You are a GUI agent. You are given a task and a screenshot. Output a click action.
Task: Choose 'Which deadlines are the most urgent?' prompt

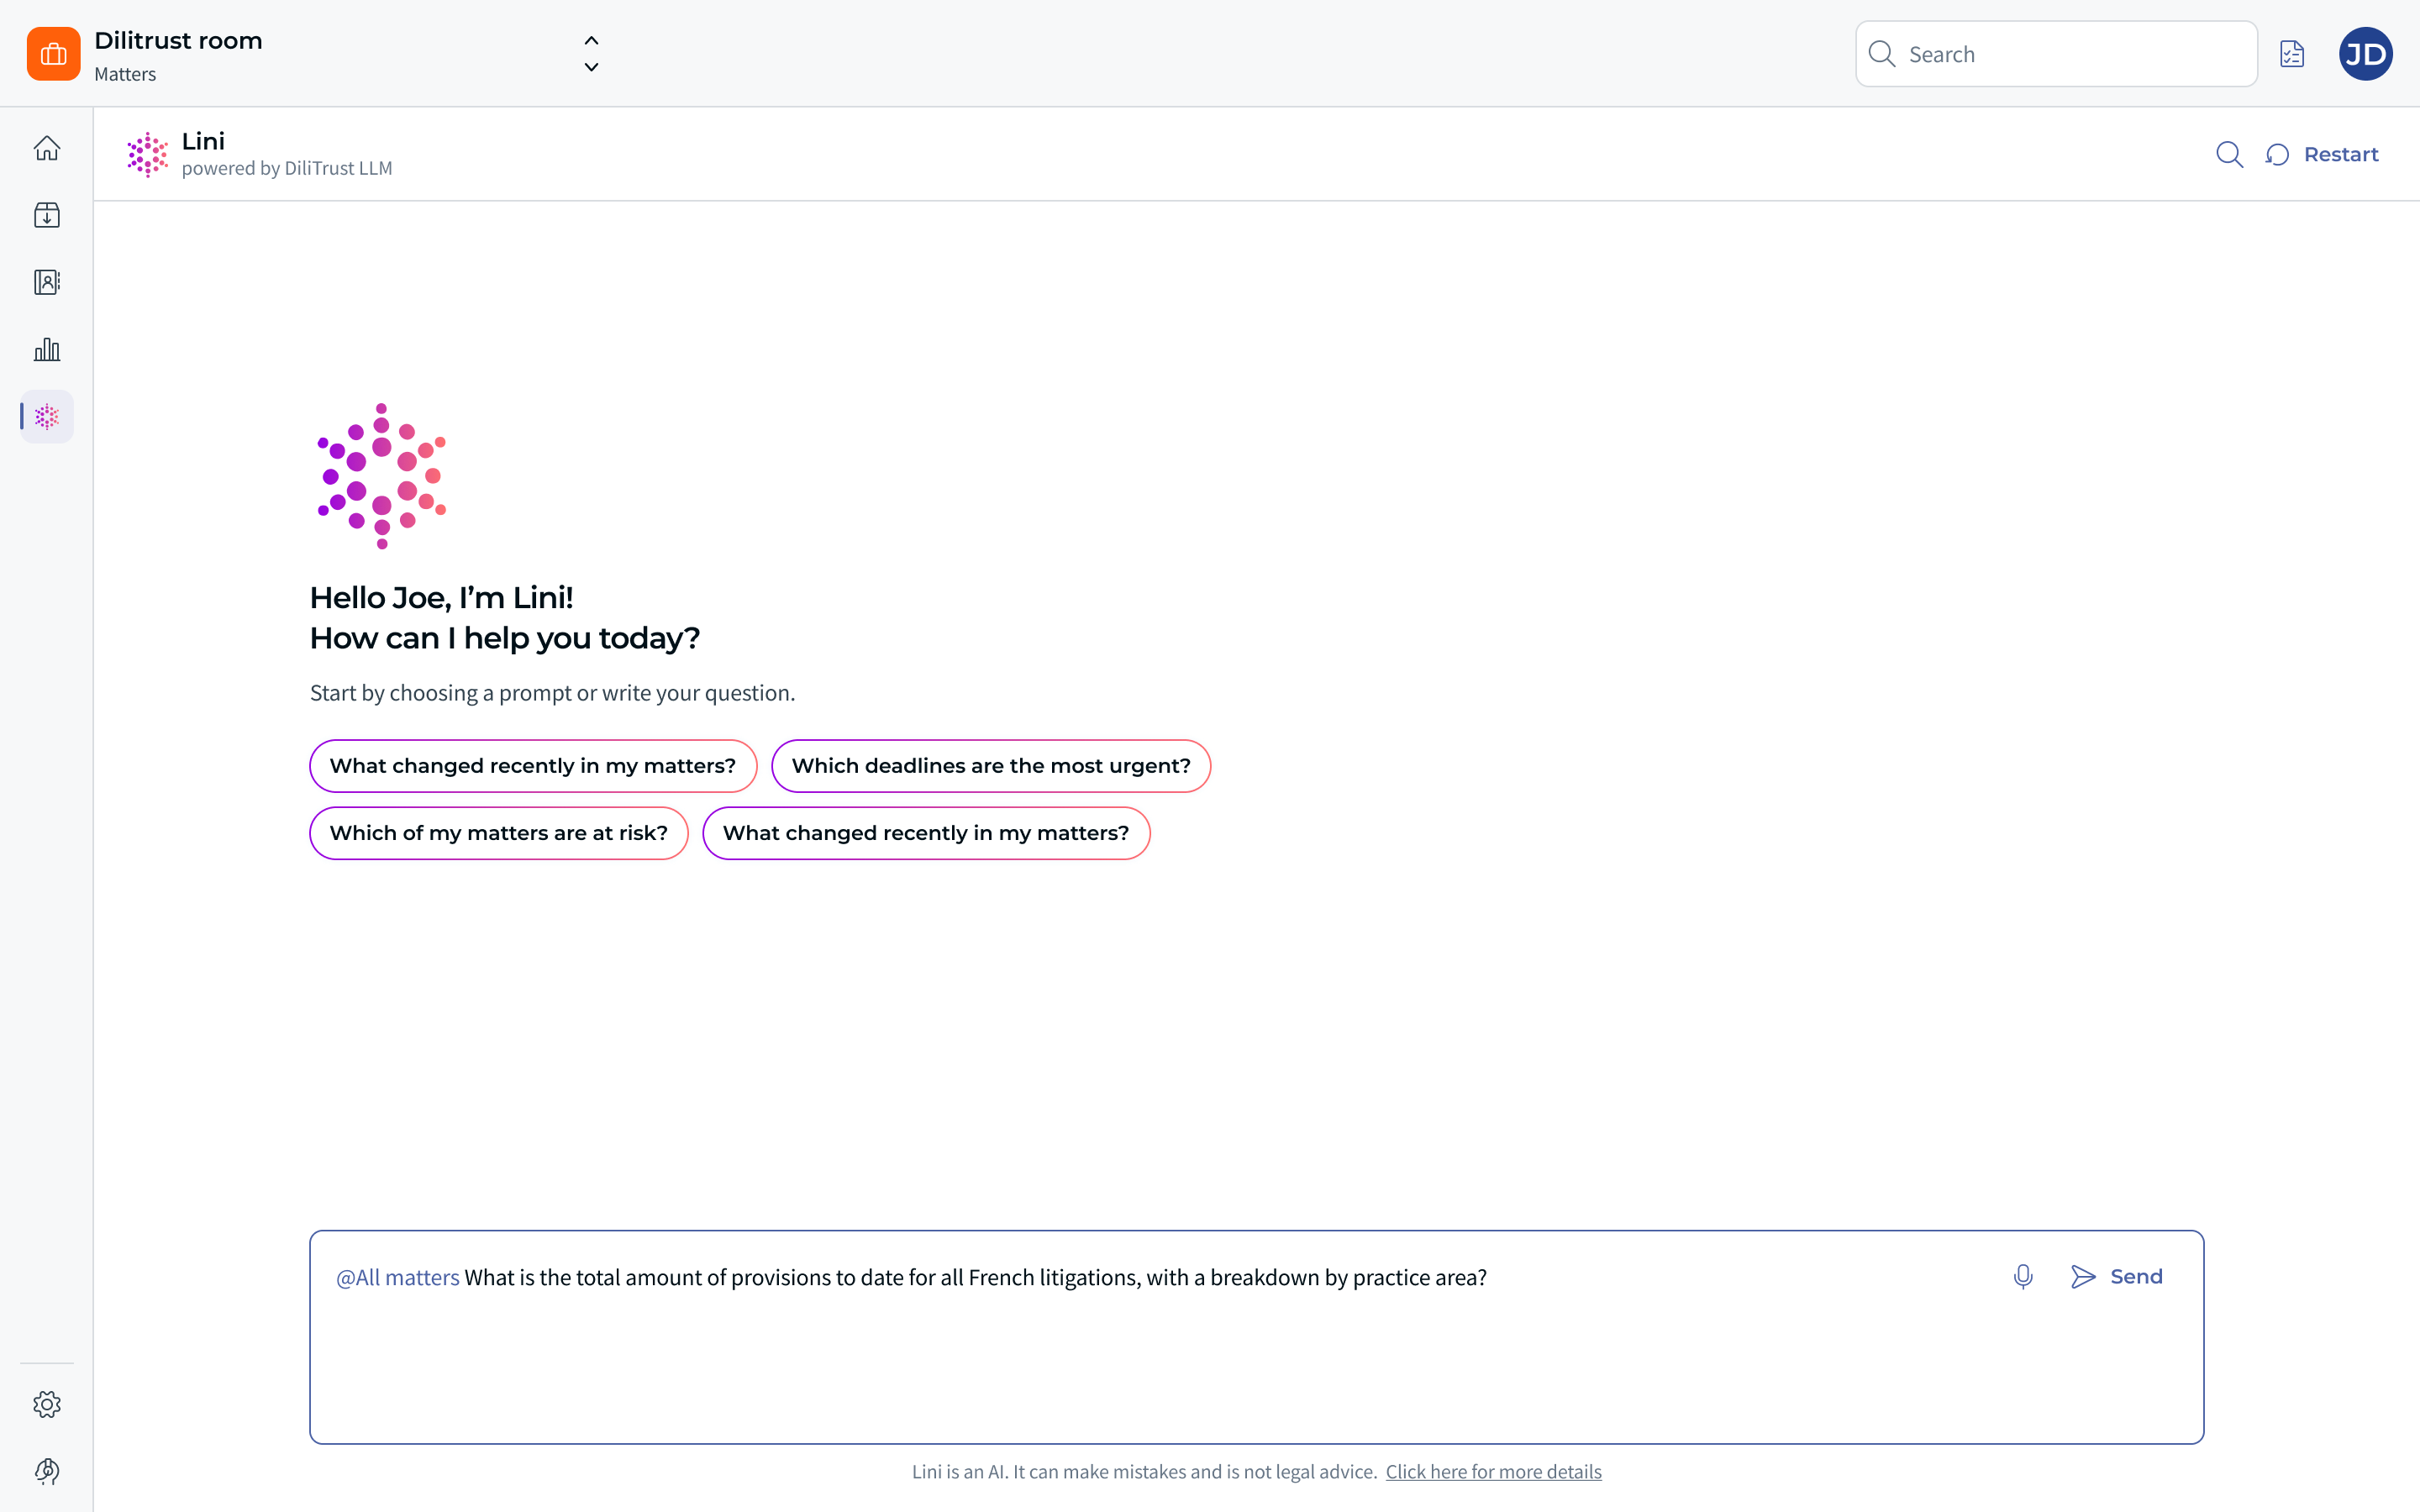point(991,766)
